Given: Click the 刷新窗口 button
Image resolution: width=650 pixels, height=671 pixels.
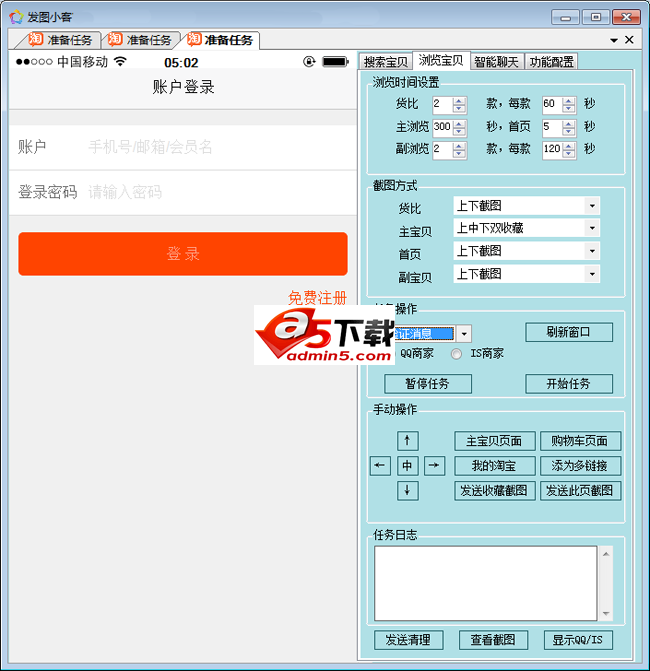Looking at the screenshot, I should (x=569, y=332).
